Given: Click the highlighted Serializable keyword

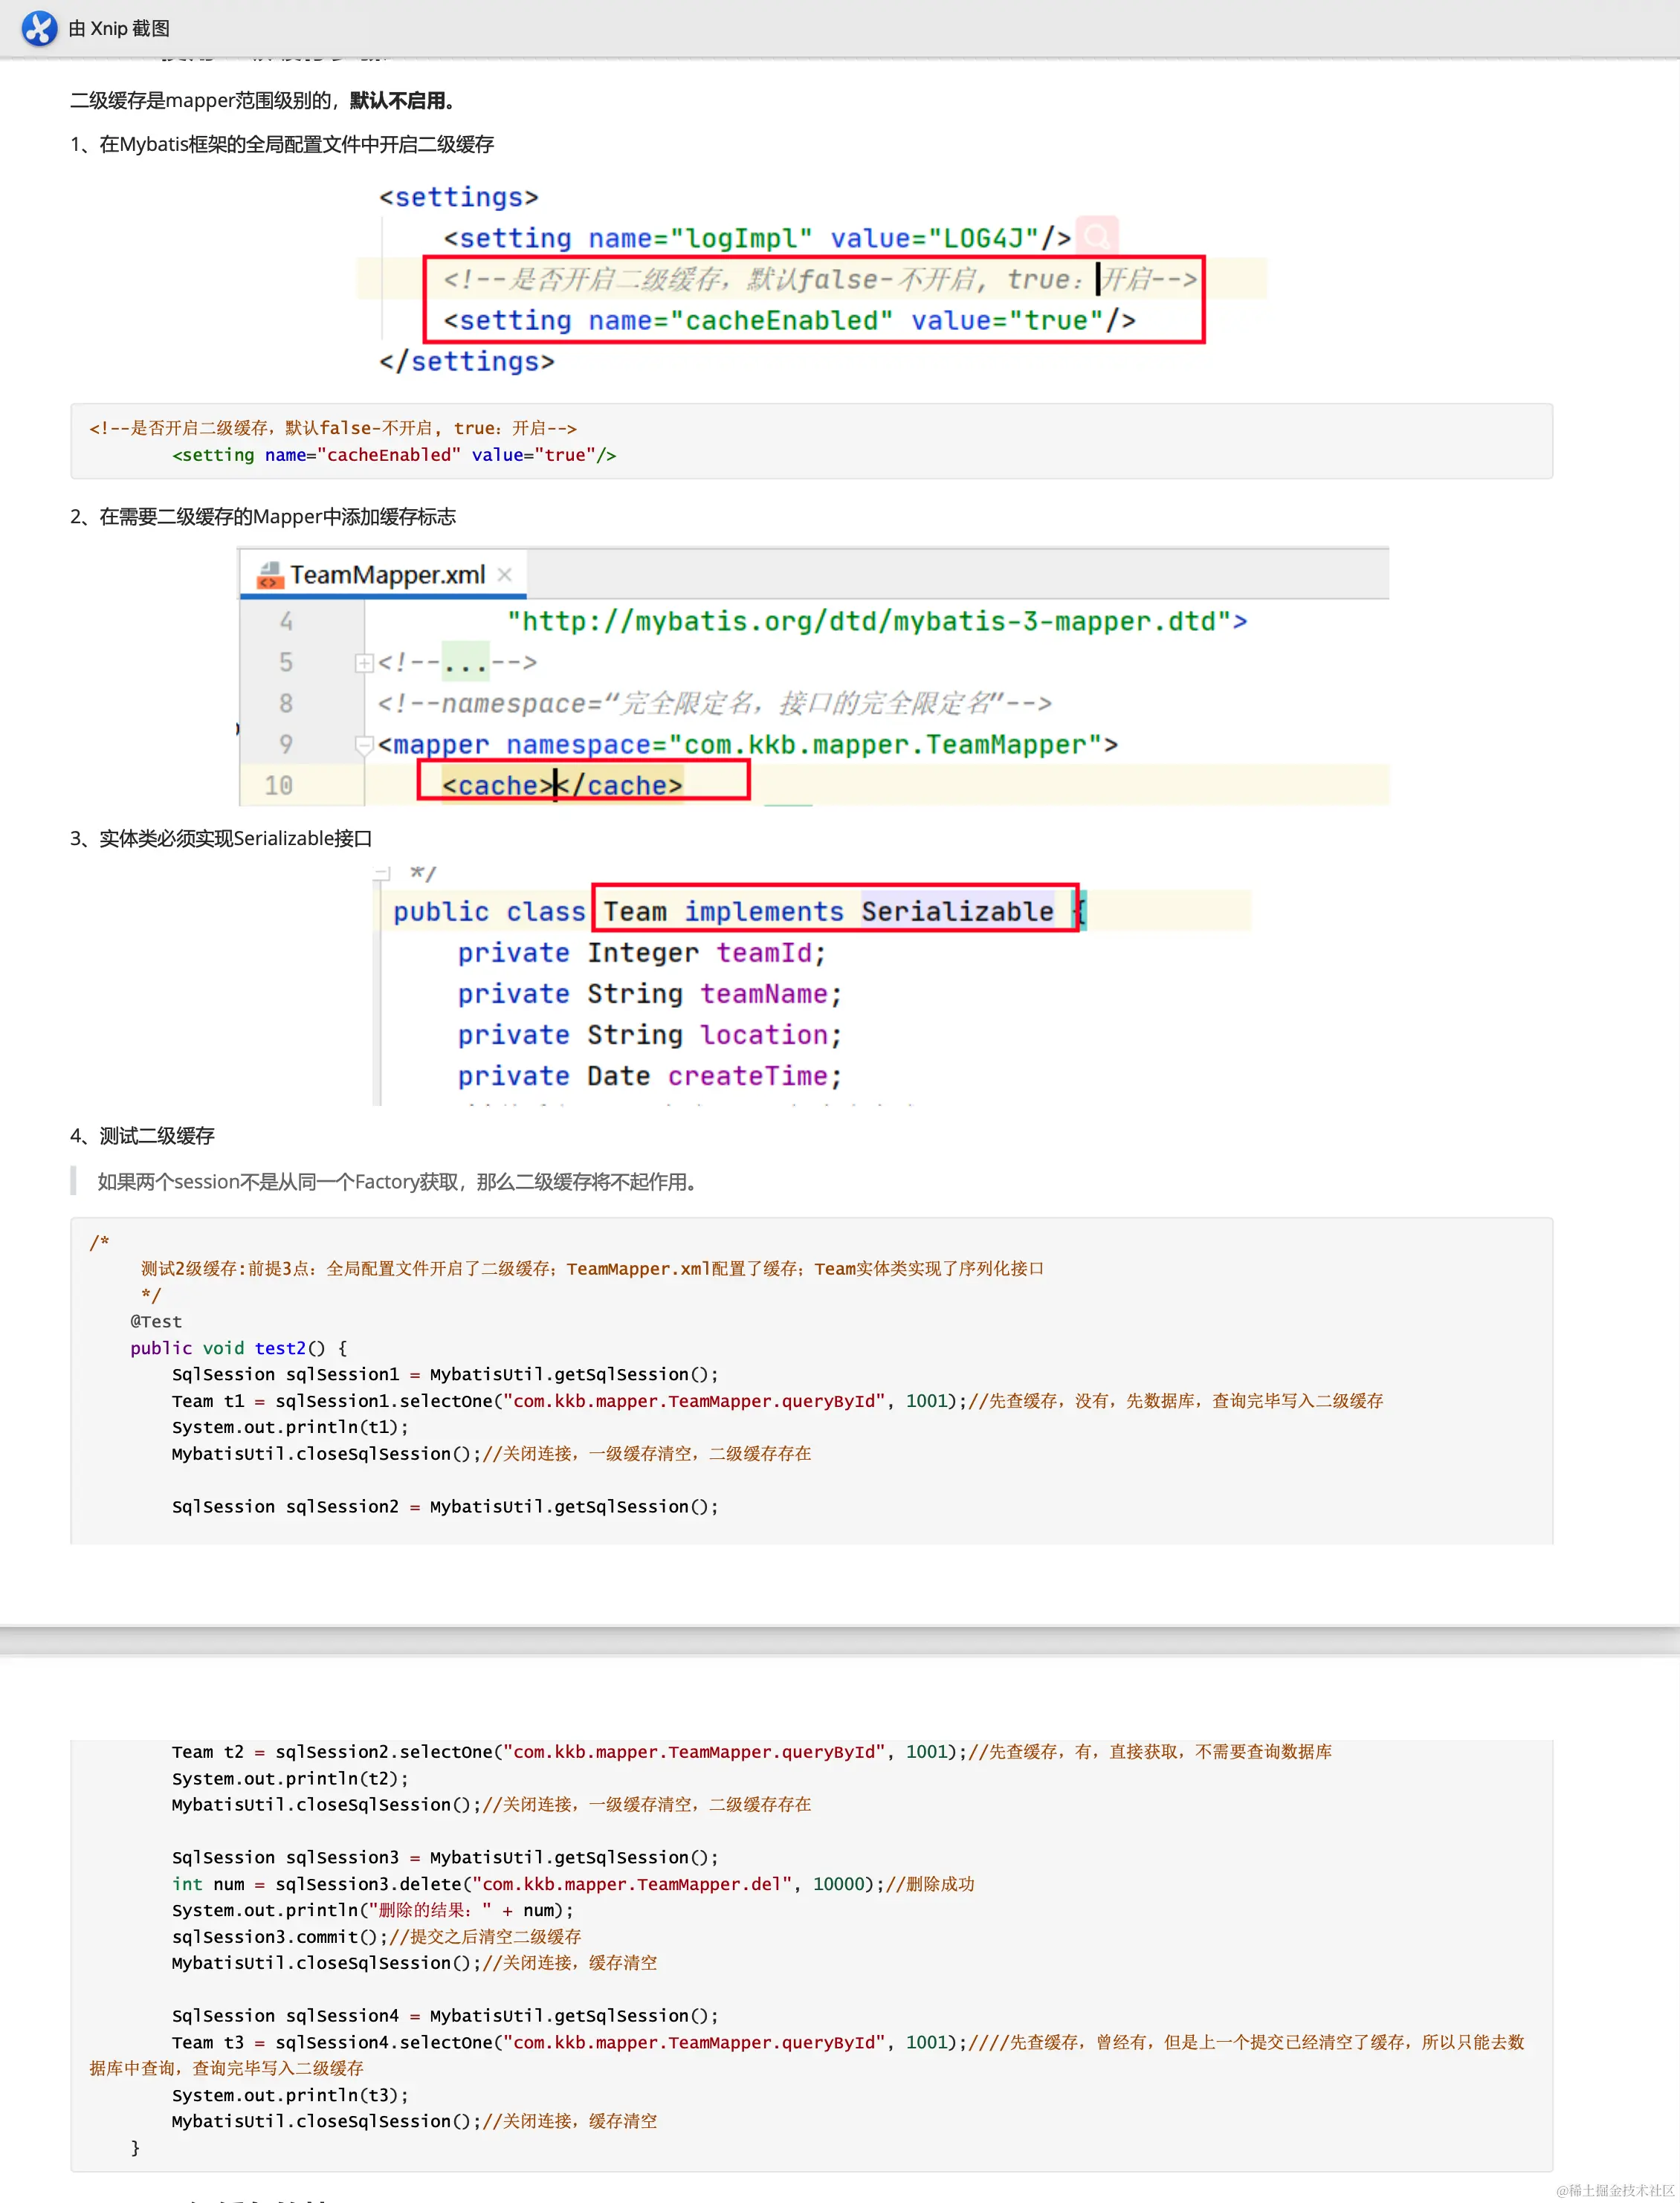Looking at the screenshot, I should click(956, 911).
